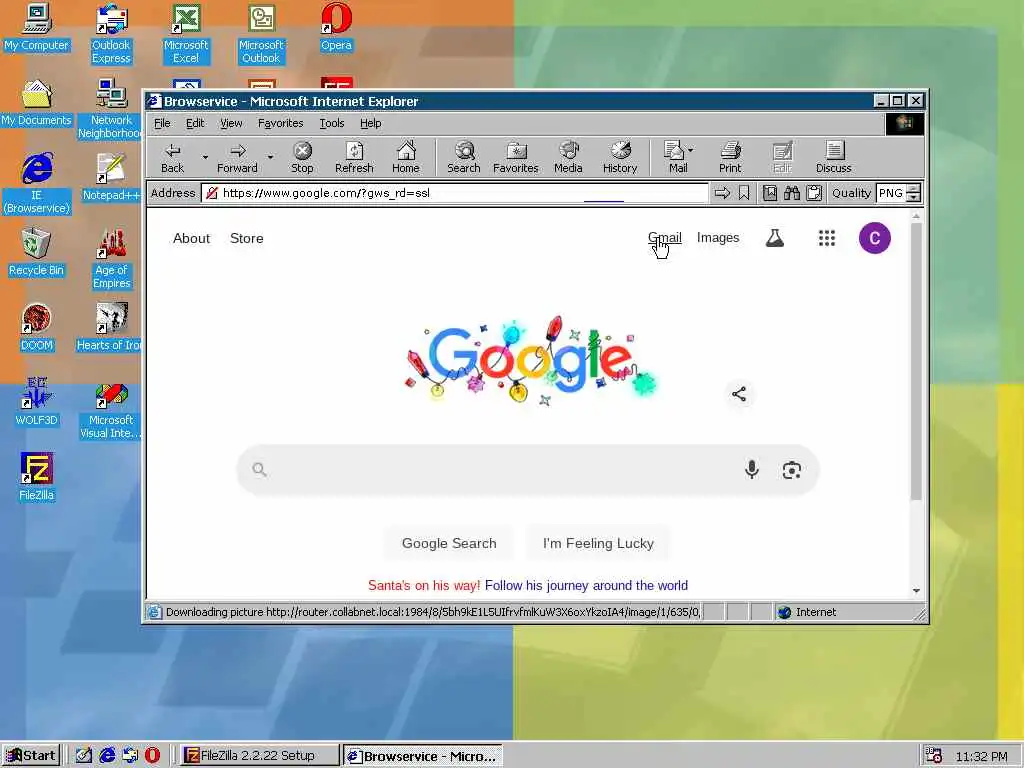Select the Opera desktop icon

(x=336, y=27)
